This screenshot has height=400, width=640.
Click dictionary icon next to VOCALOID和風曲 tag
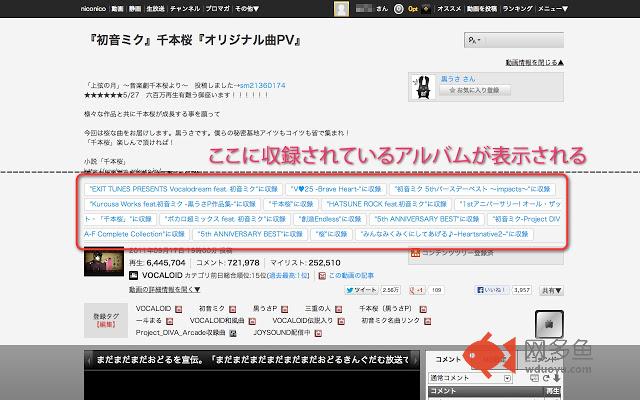pyautogui.click(x=252, y=321)
